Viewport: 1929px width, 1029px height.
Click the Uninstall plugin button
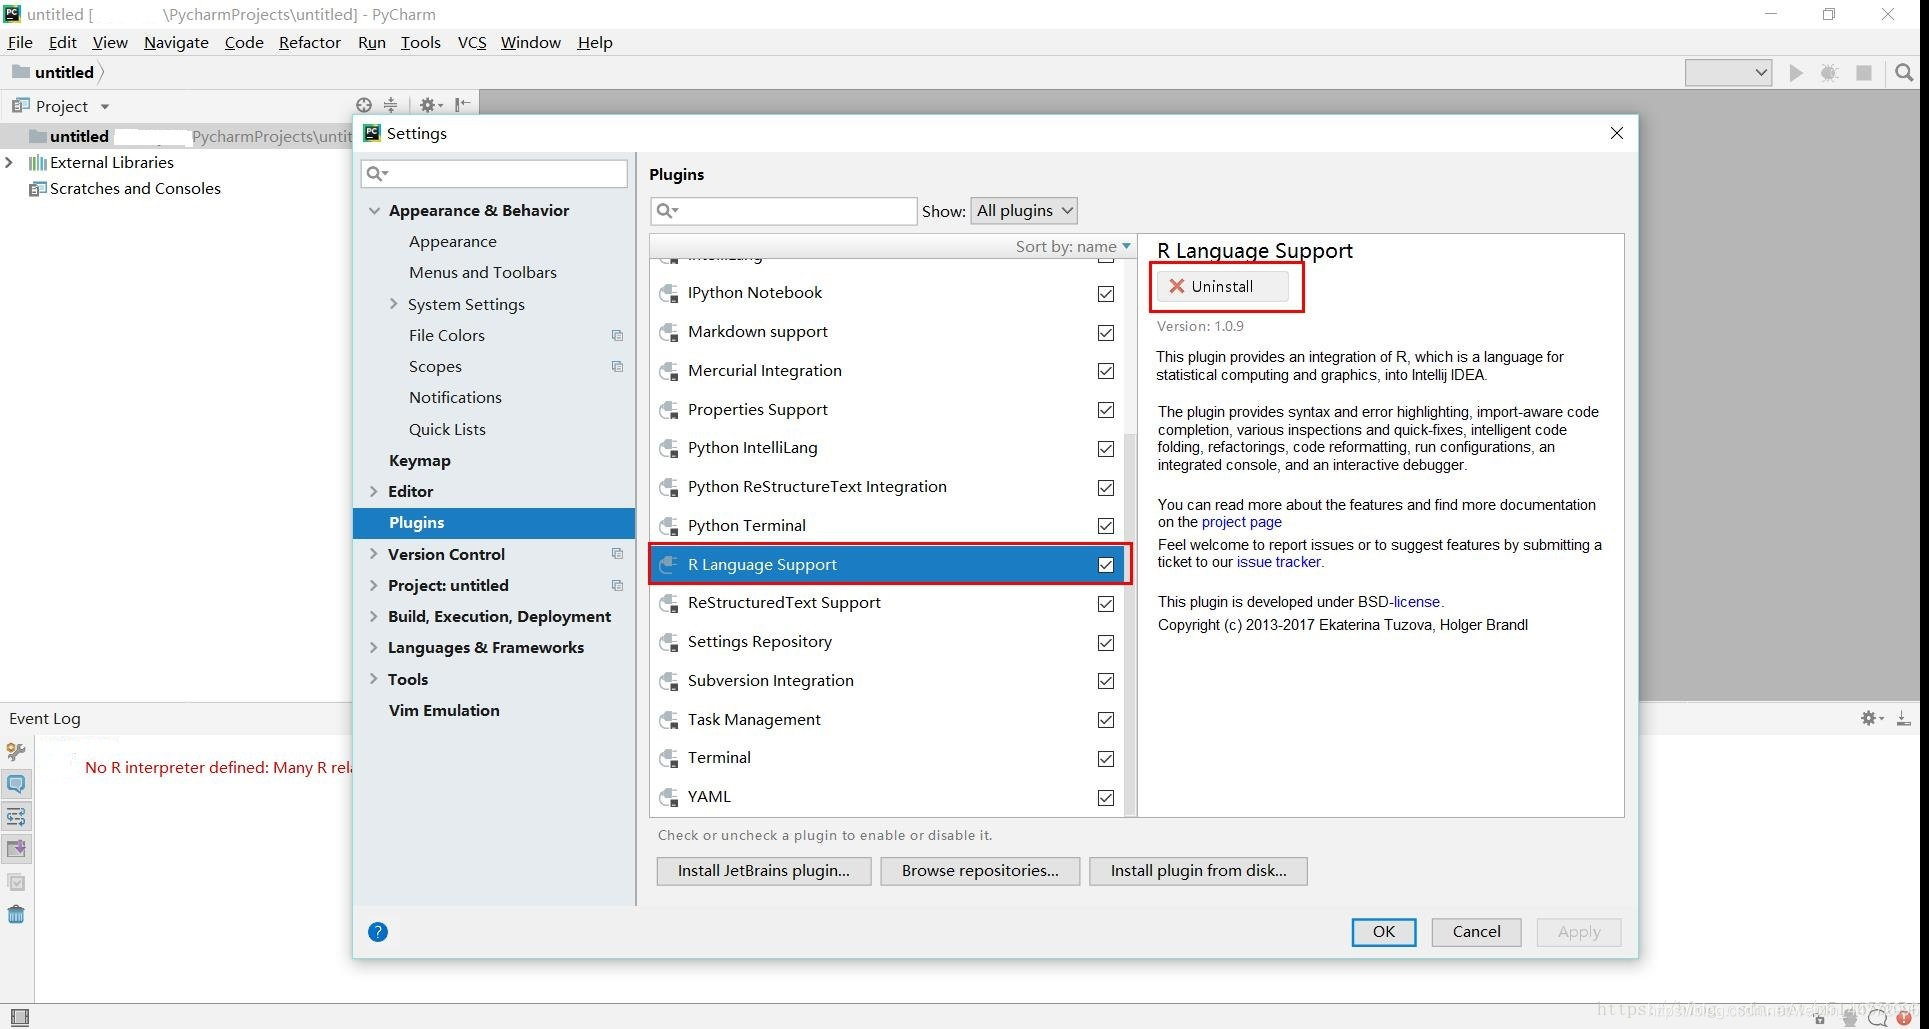coord(1223,287)
